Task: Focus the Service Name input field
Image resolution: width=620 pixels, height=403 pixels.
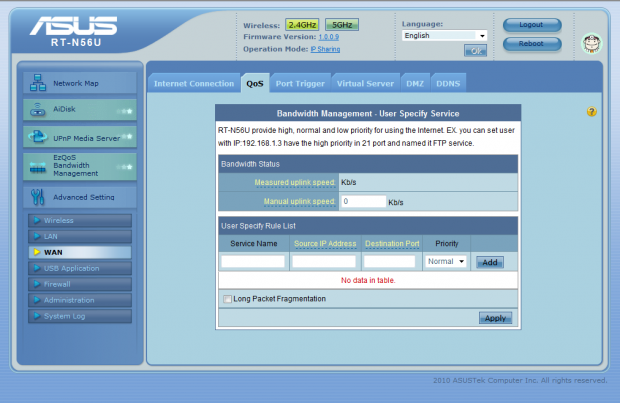Action: pyautogui.click(x=253, y=261)
